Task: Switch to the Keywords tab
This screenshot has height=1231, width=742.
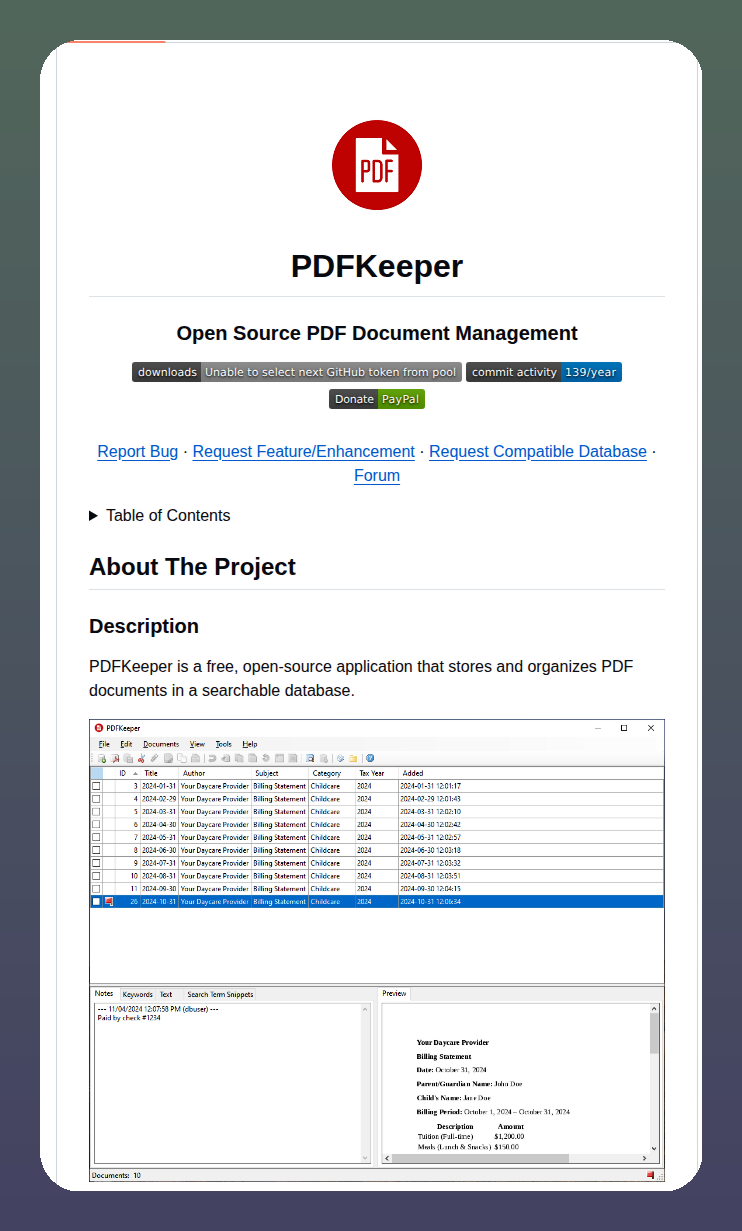Action: (x=138, y=995)
